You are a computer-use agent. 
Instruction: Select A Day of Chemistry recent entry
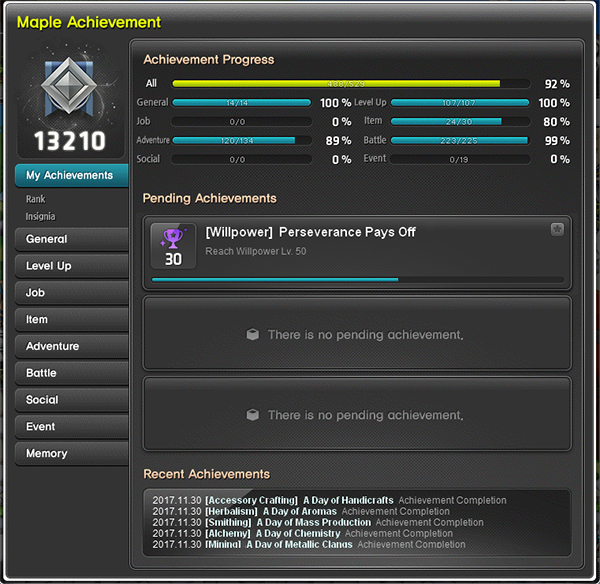click(x=302, y=533)
